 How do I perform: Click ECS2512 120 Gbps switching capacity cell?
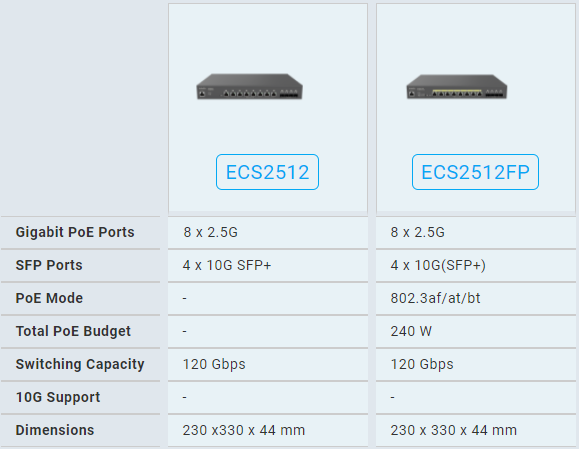pos(268,364)
